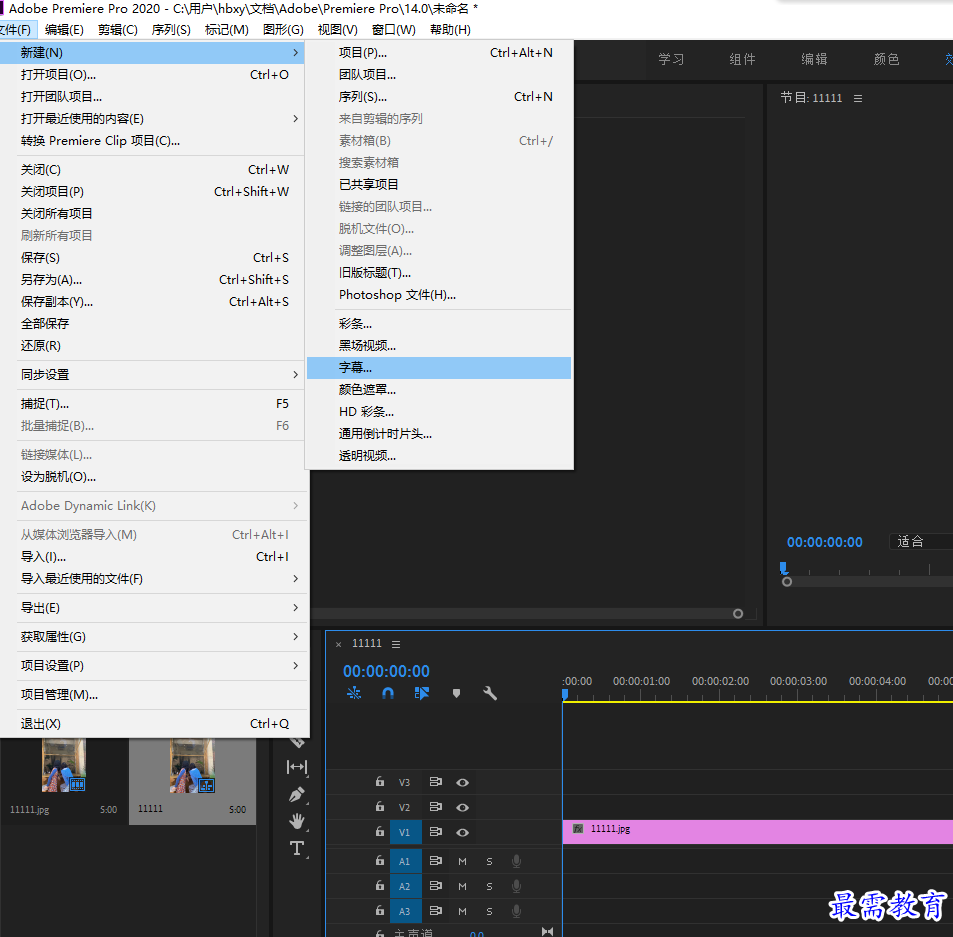953x937 pixels.
Task: Select the Pen tool
Action: tap(297, 795)
